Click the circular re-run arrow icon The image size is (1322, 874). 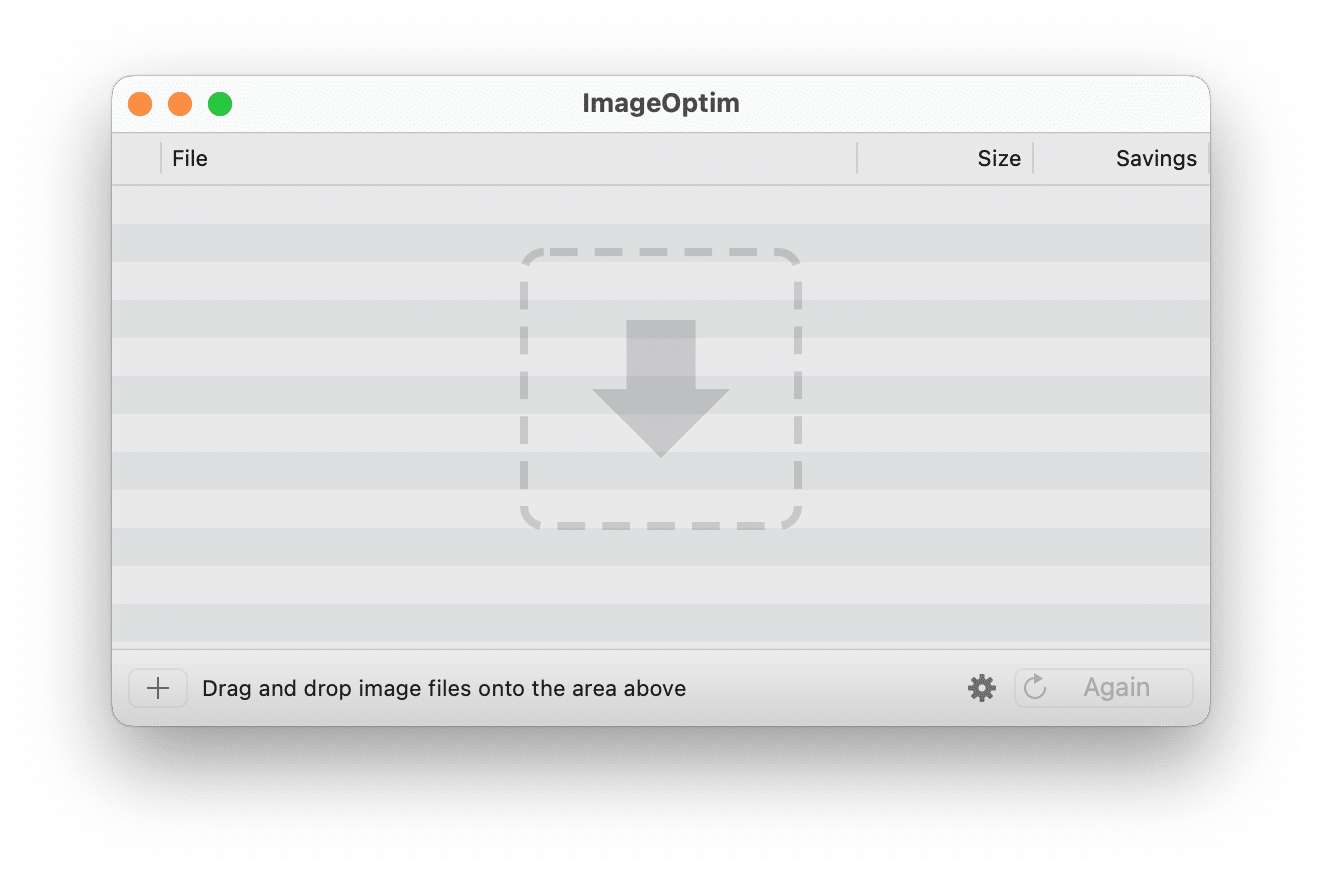point(1034,687)
